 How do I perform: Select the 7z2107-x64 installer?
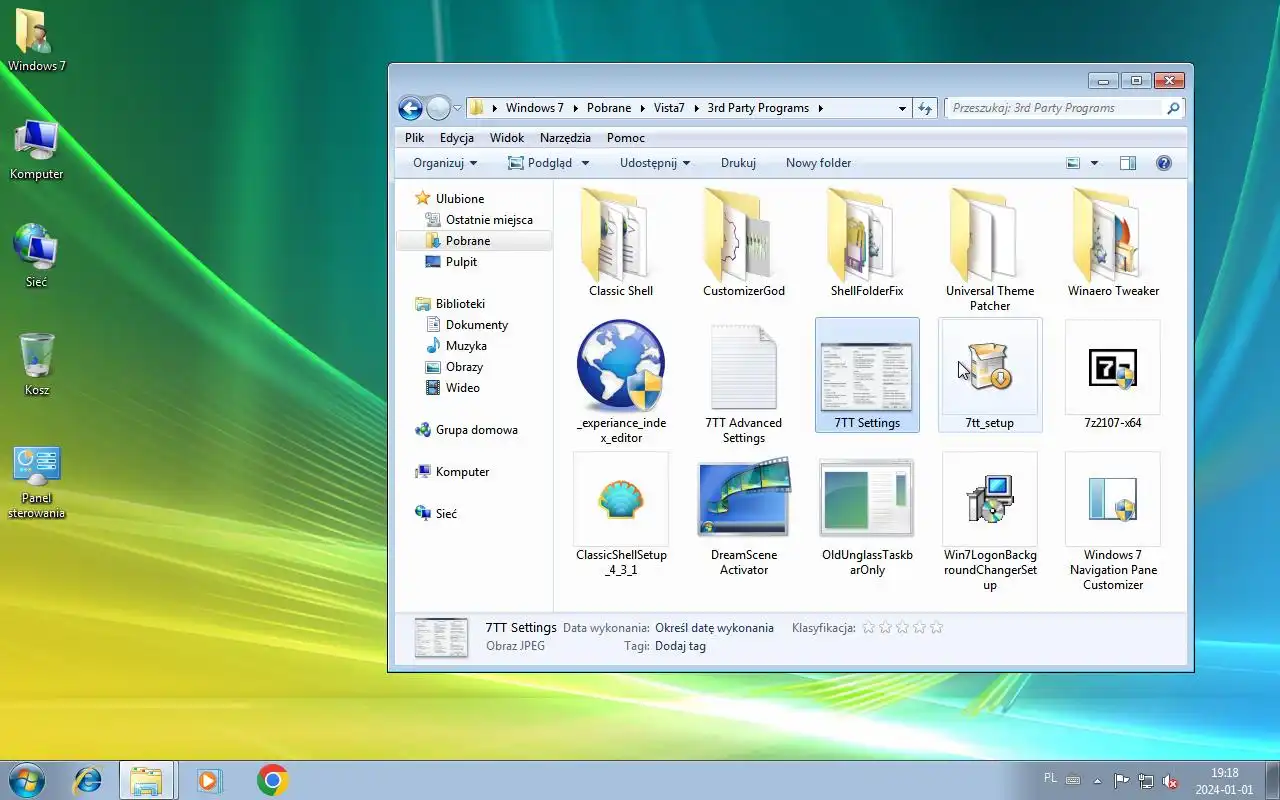pos(1113,374)
